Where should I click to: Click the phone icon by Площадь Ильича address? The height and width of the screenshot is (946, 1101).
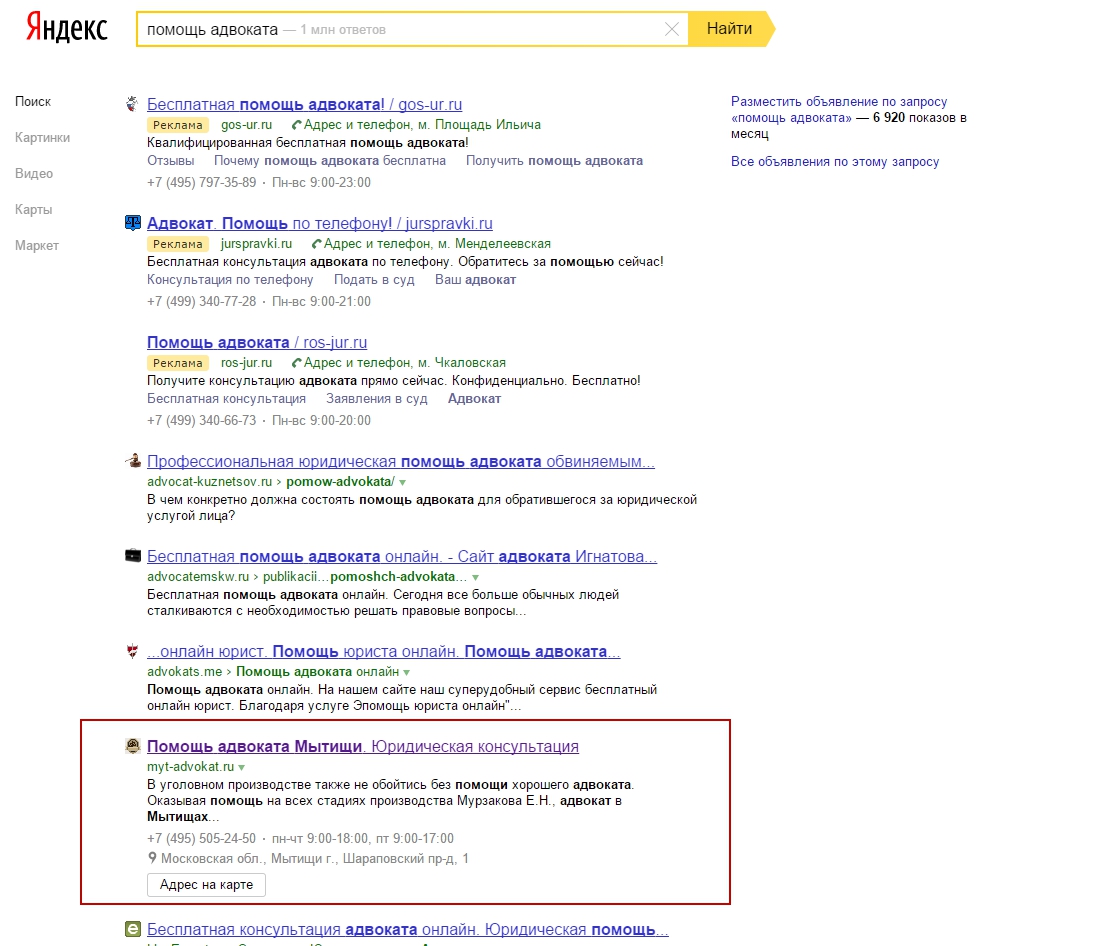tap(296, 125)
